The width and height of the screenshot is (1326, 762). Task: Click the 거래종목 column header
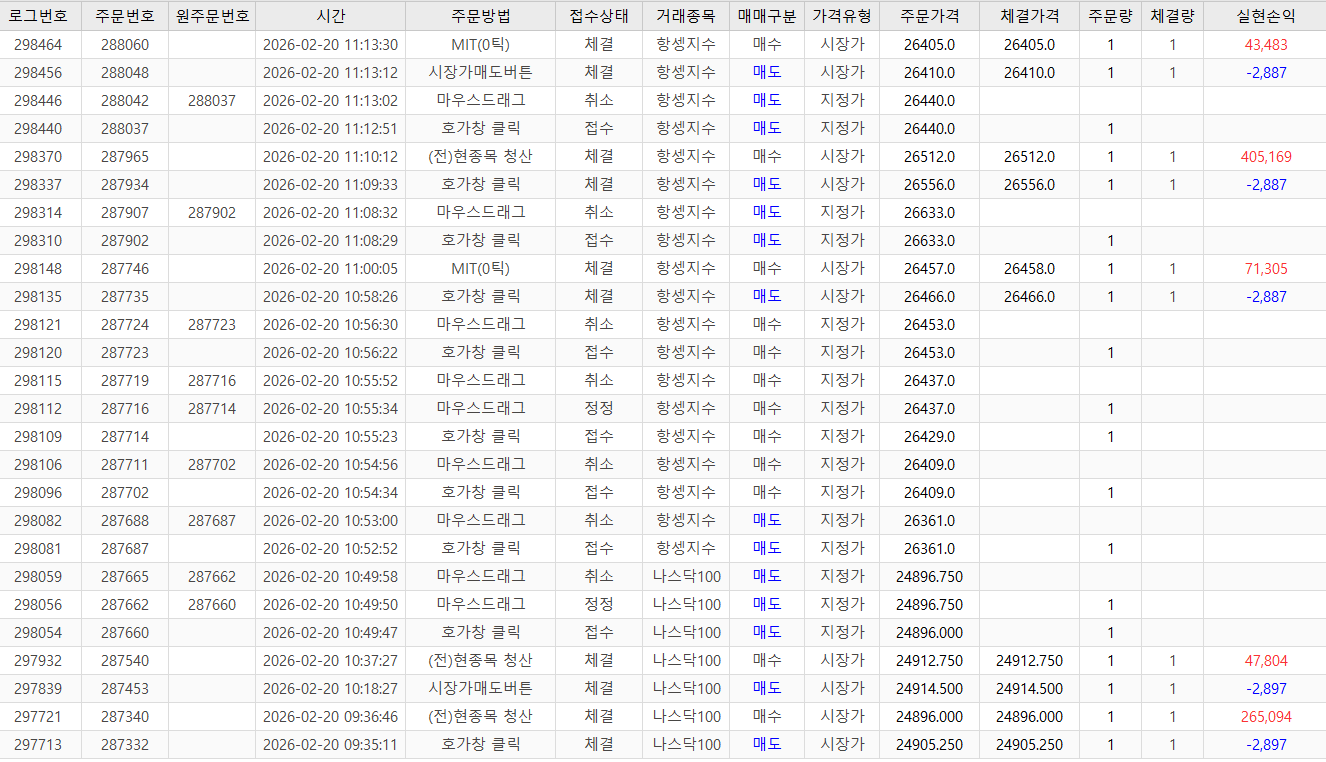point(686,16)
